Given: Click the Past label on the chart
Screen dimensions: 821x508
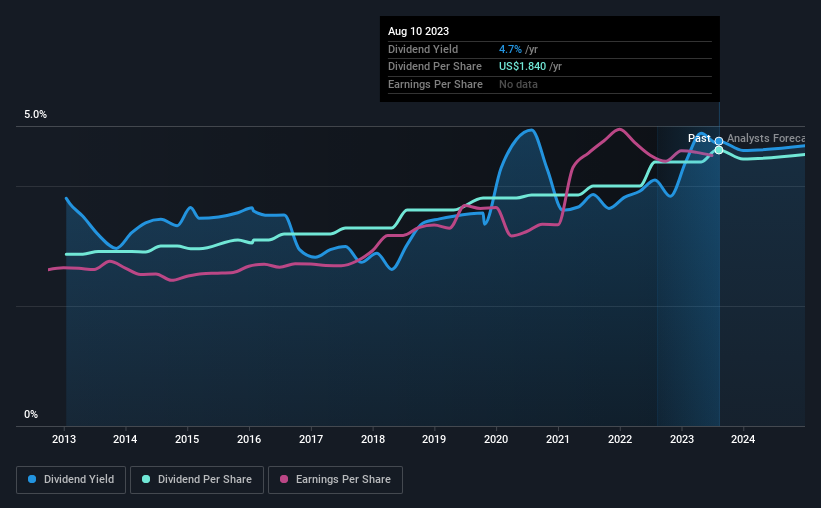Looking at the screenshot, I should [x=699, y=138].
